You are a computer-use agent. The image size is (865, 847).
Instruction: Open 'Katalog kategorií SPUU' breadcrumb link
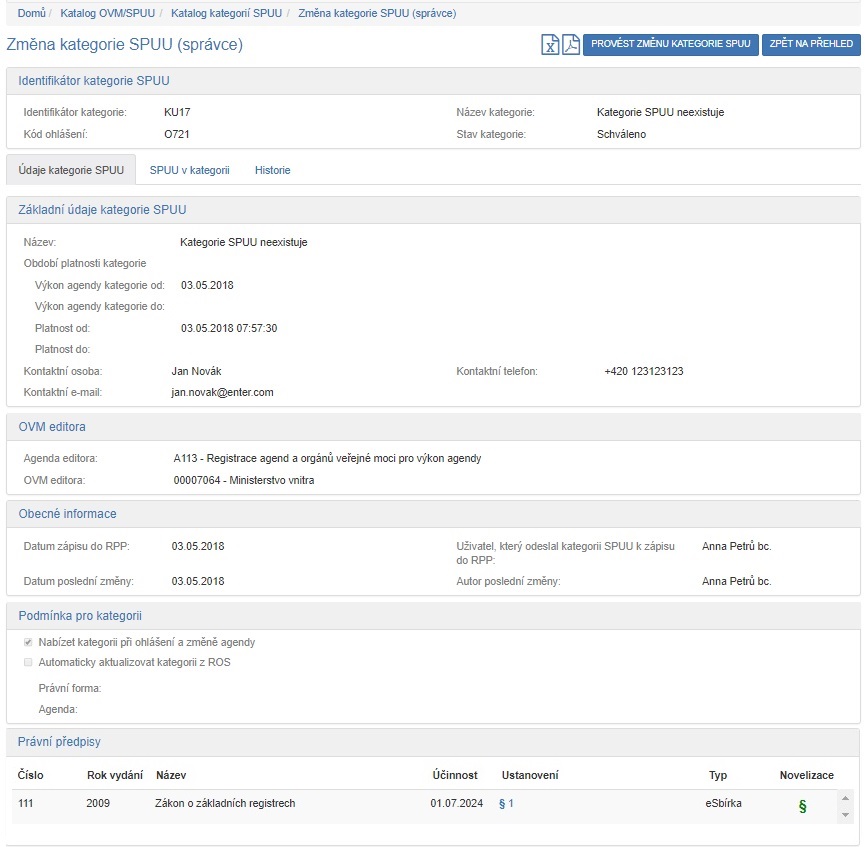225,13
